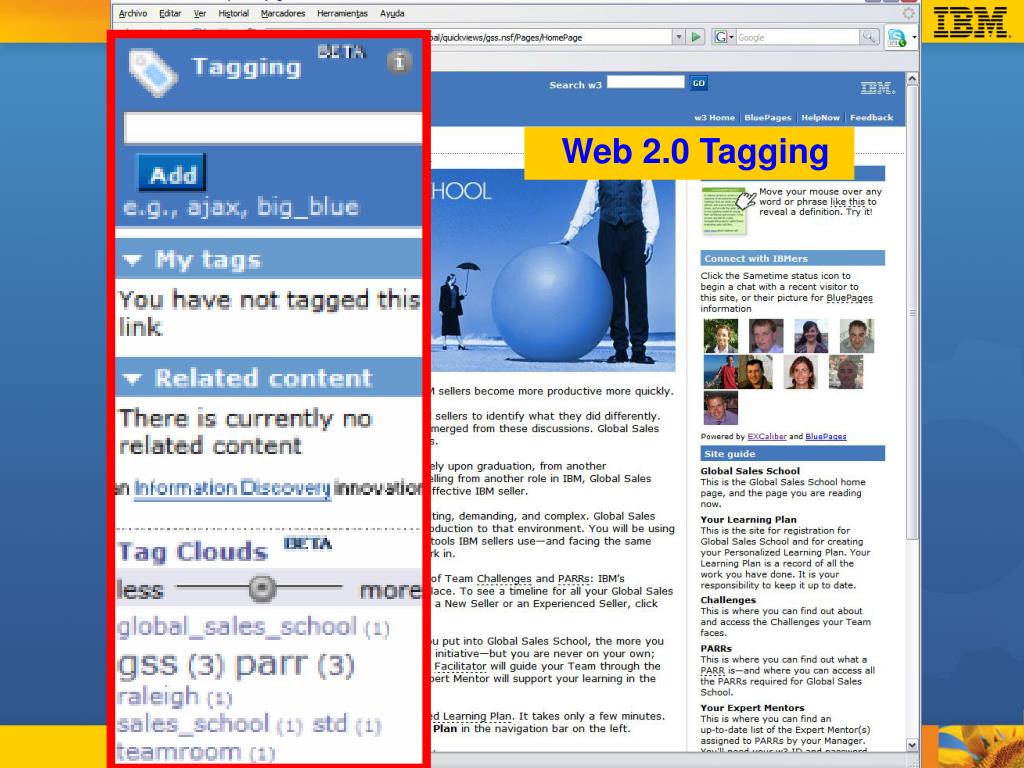This screenshot has height=768, width=1024.
Task: Click the first visitor photo in the top row
Action: (721, 336)
